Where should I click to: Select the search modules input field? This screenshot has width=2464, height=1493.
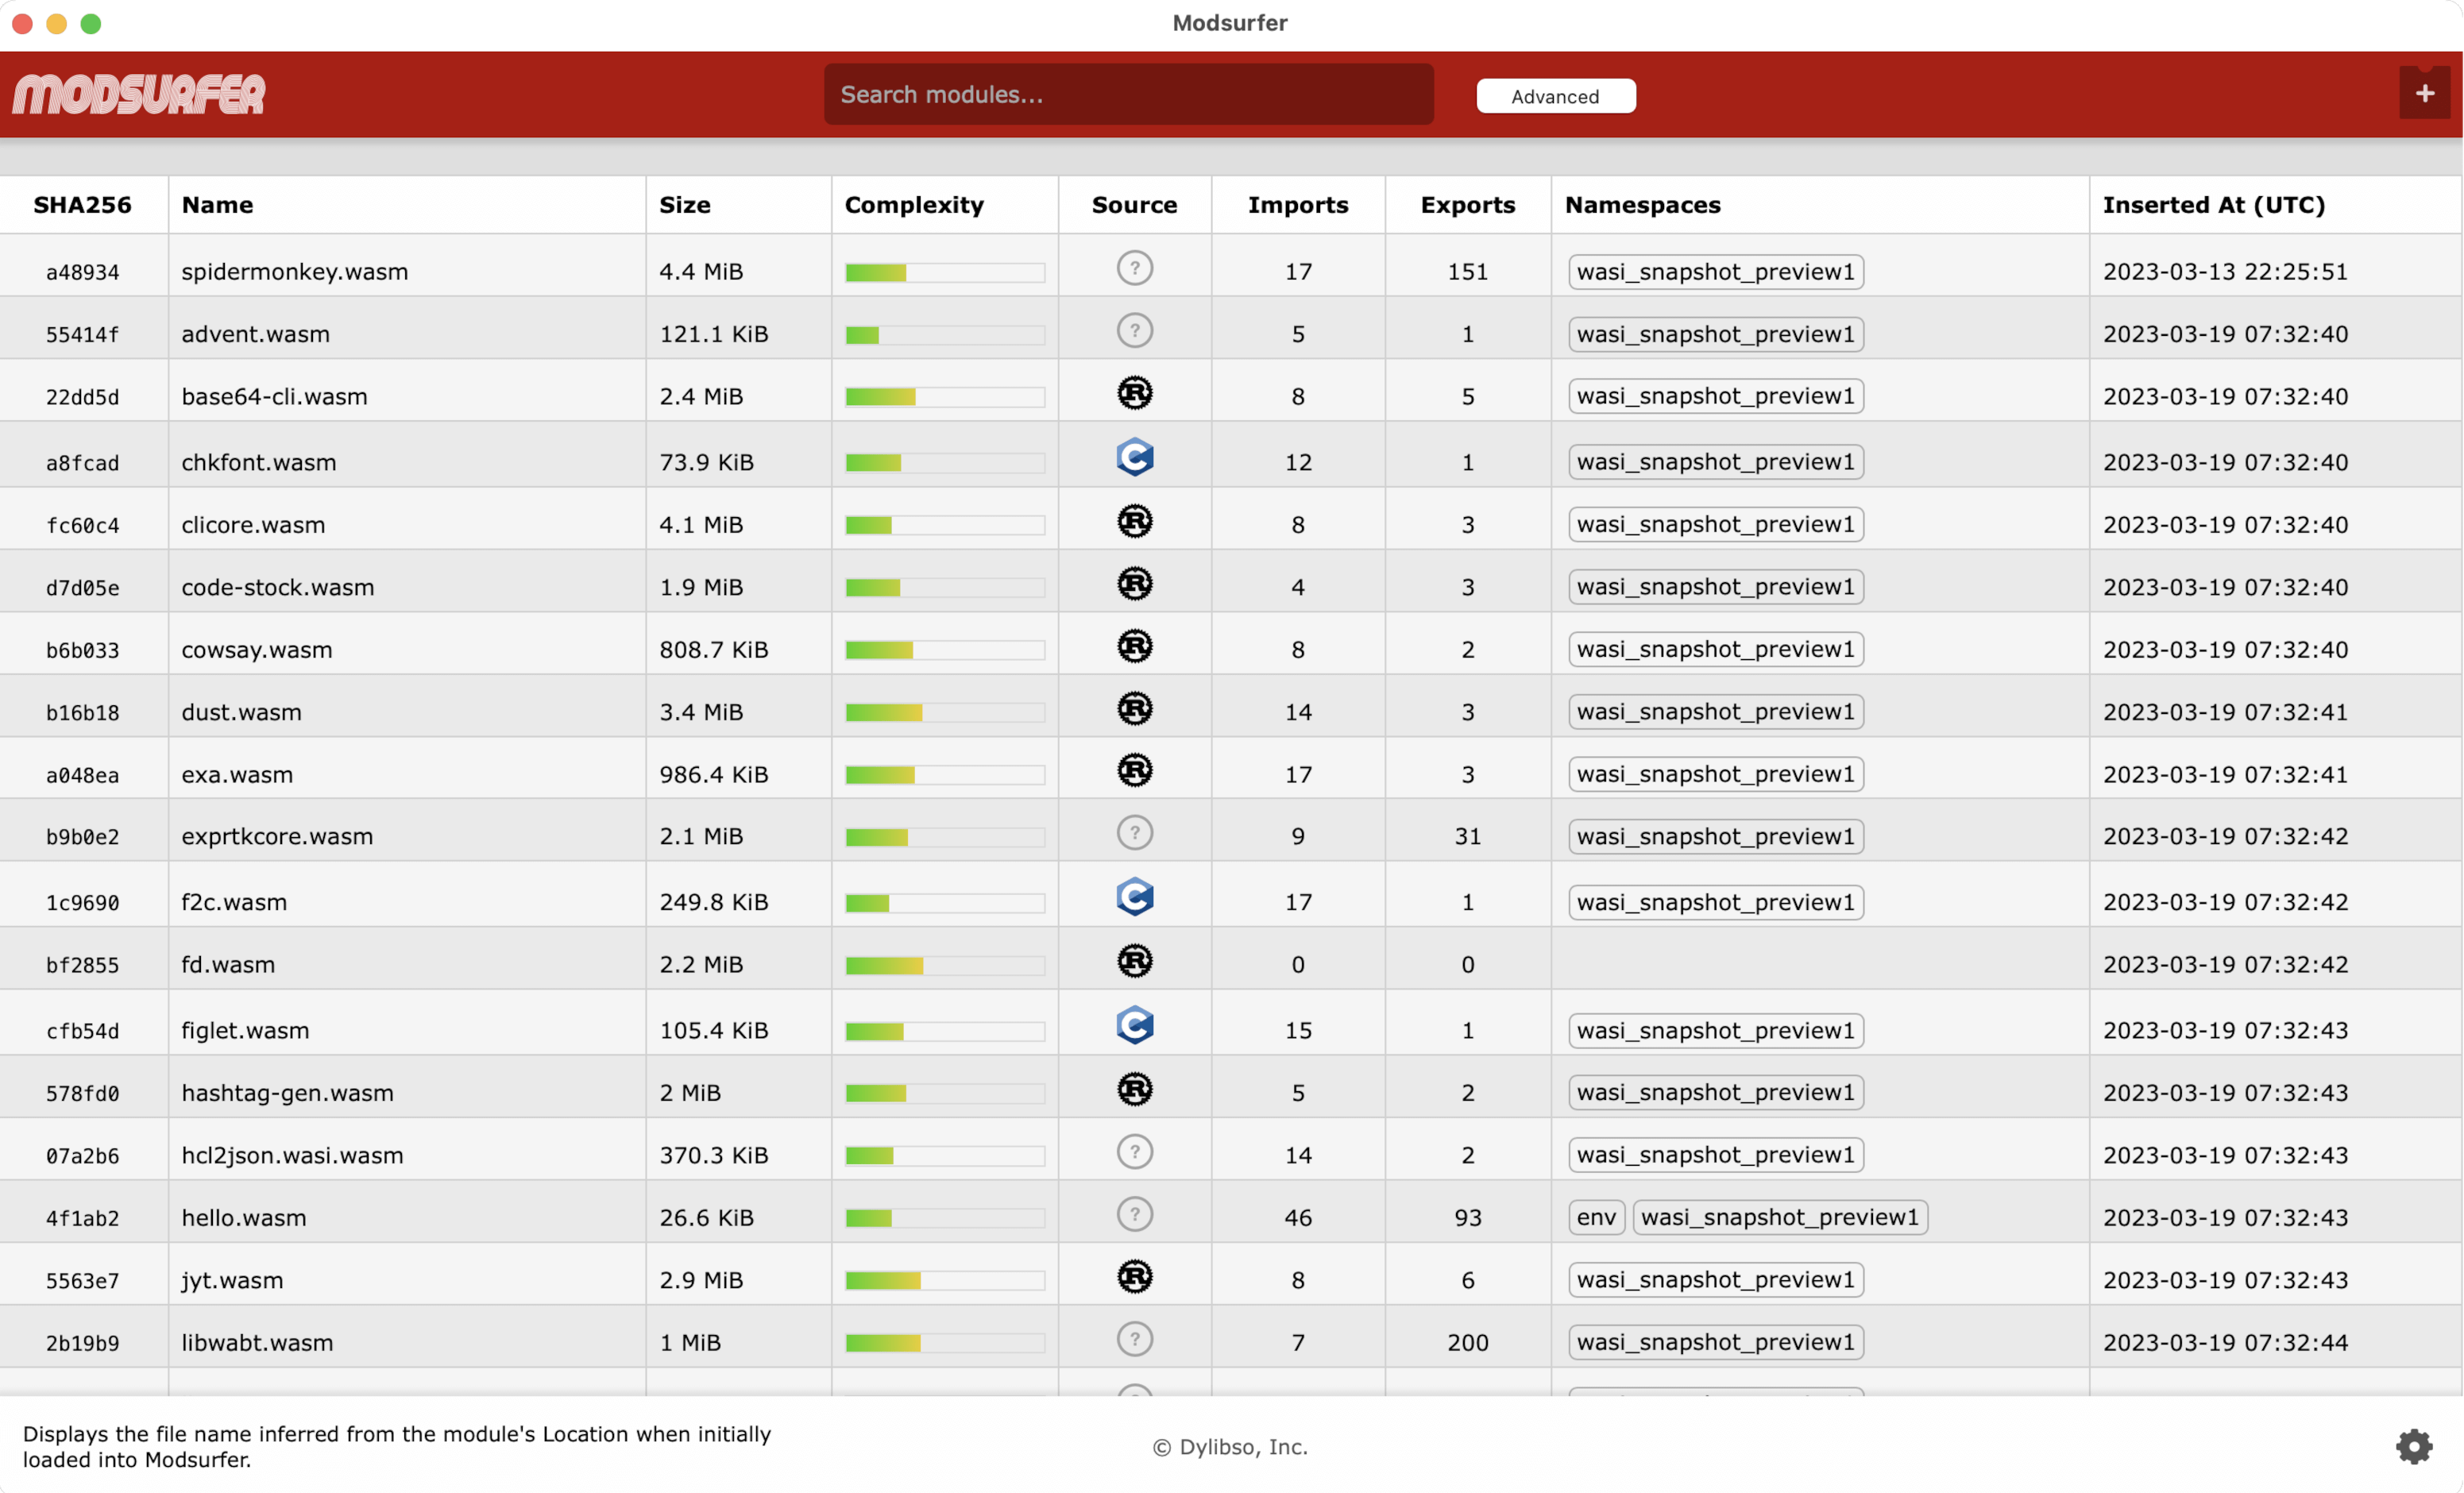[x=1128, y=95]
